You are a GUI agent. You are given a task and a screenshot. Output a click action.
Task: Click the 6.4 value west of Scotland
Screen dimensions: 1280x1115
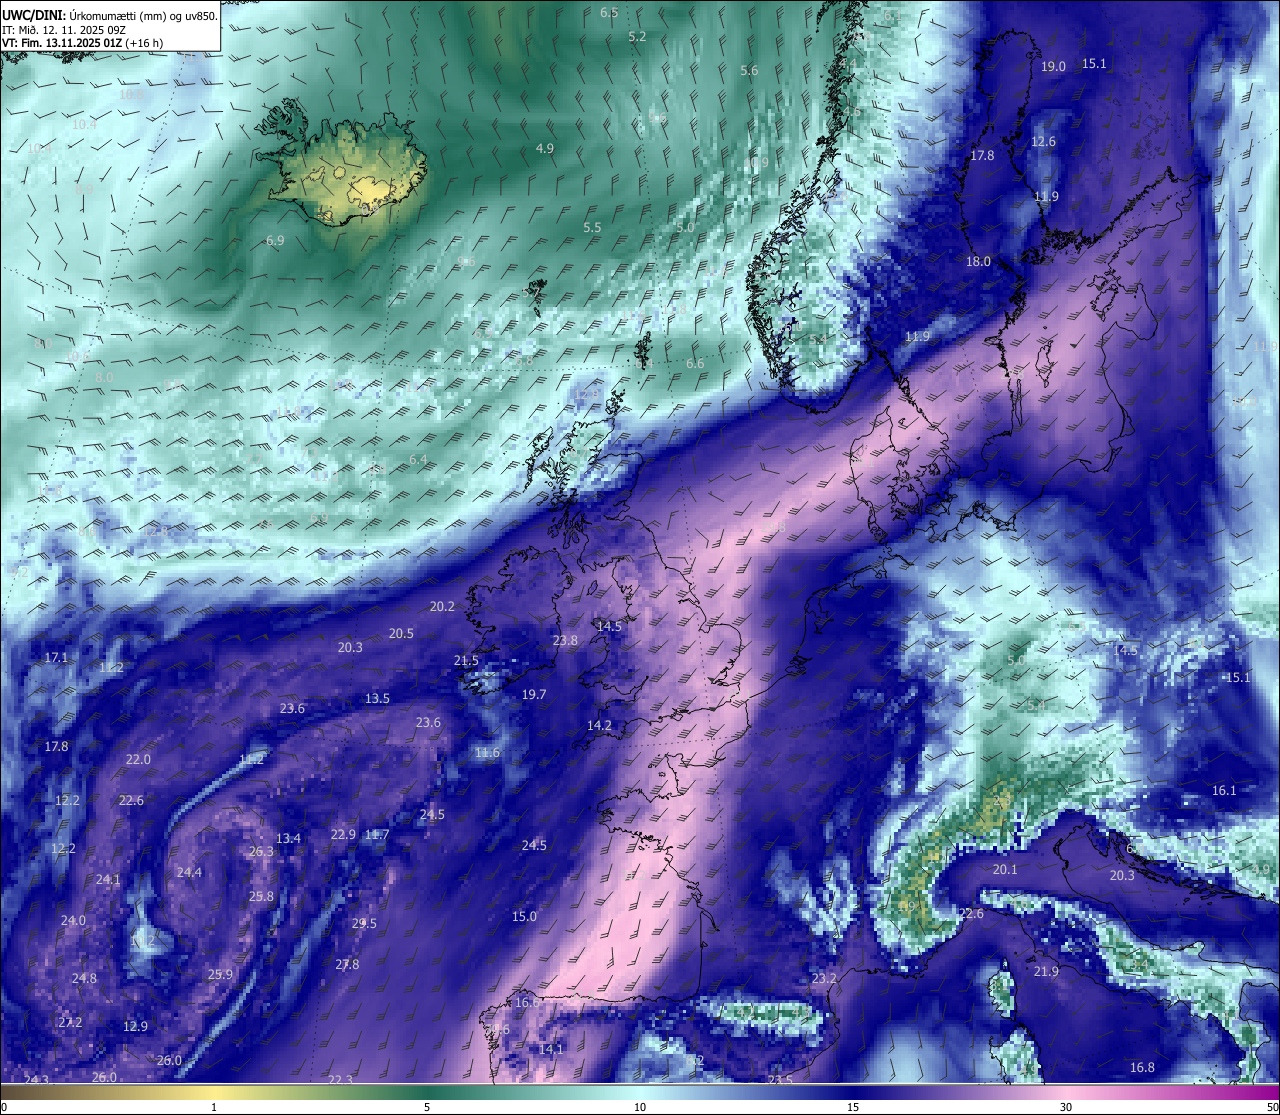418,459
